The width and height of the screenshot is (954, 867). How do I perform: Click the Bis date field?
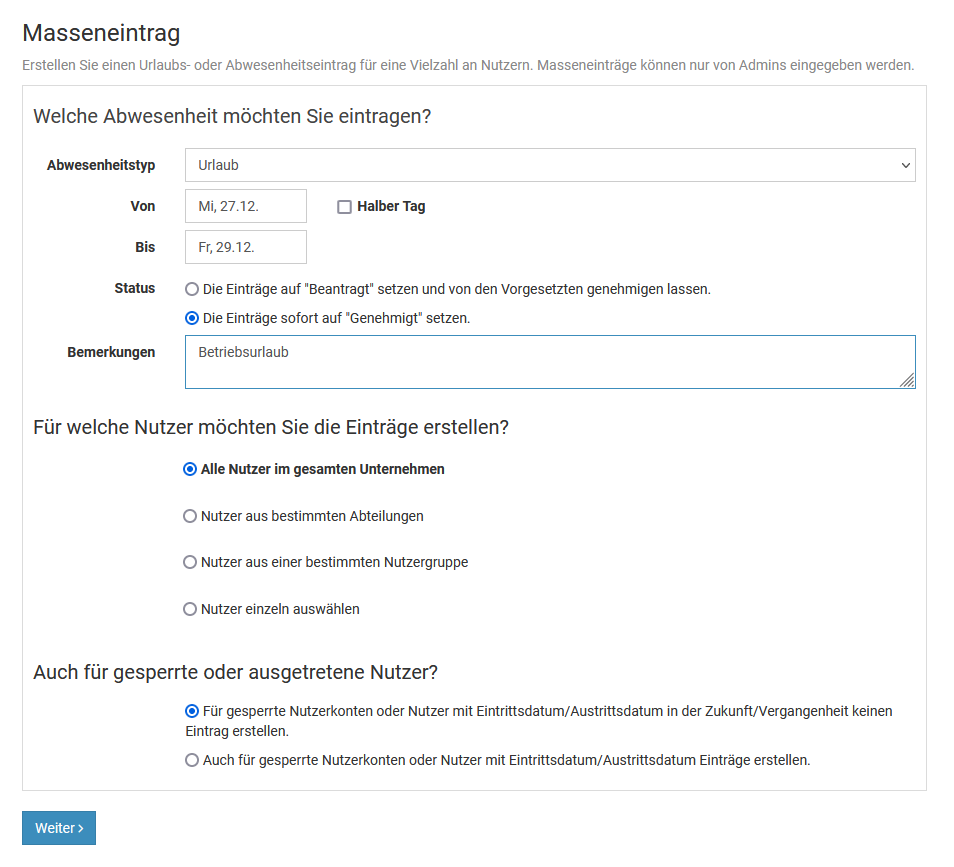245,247
